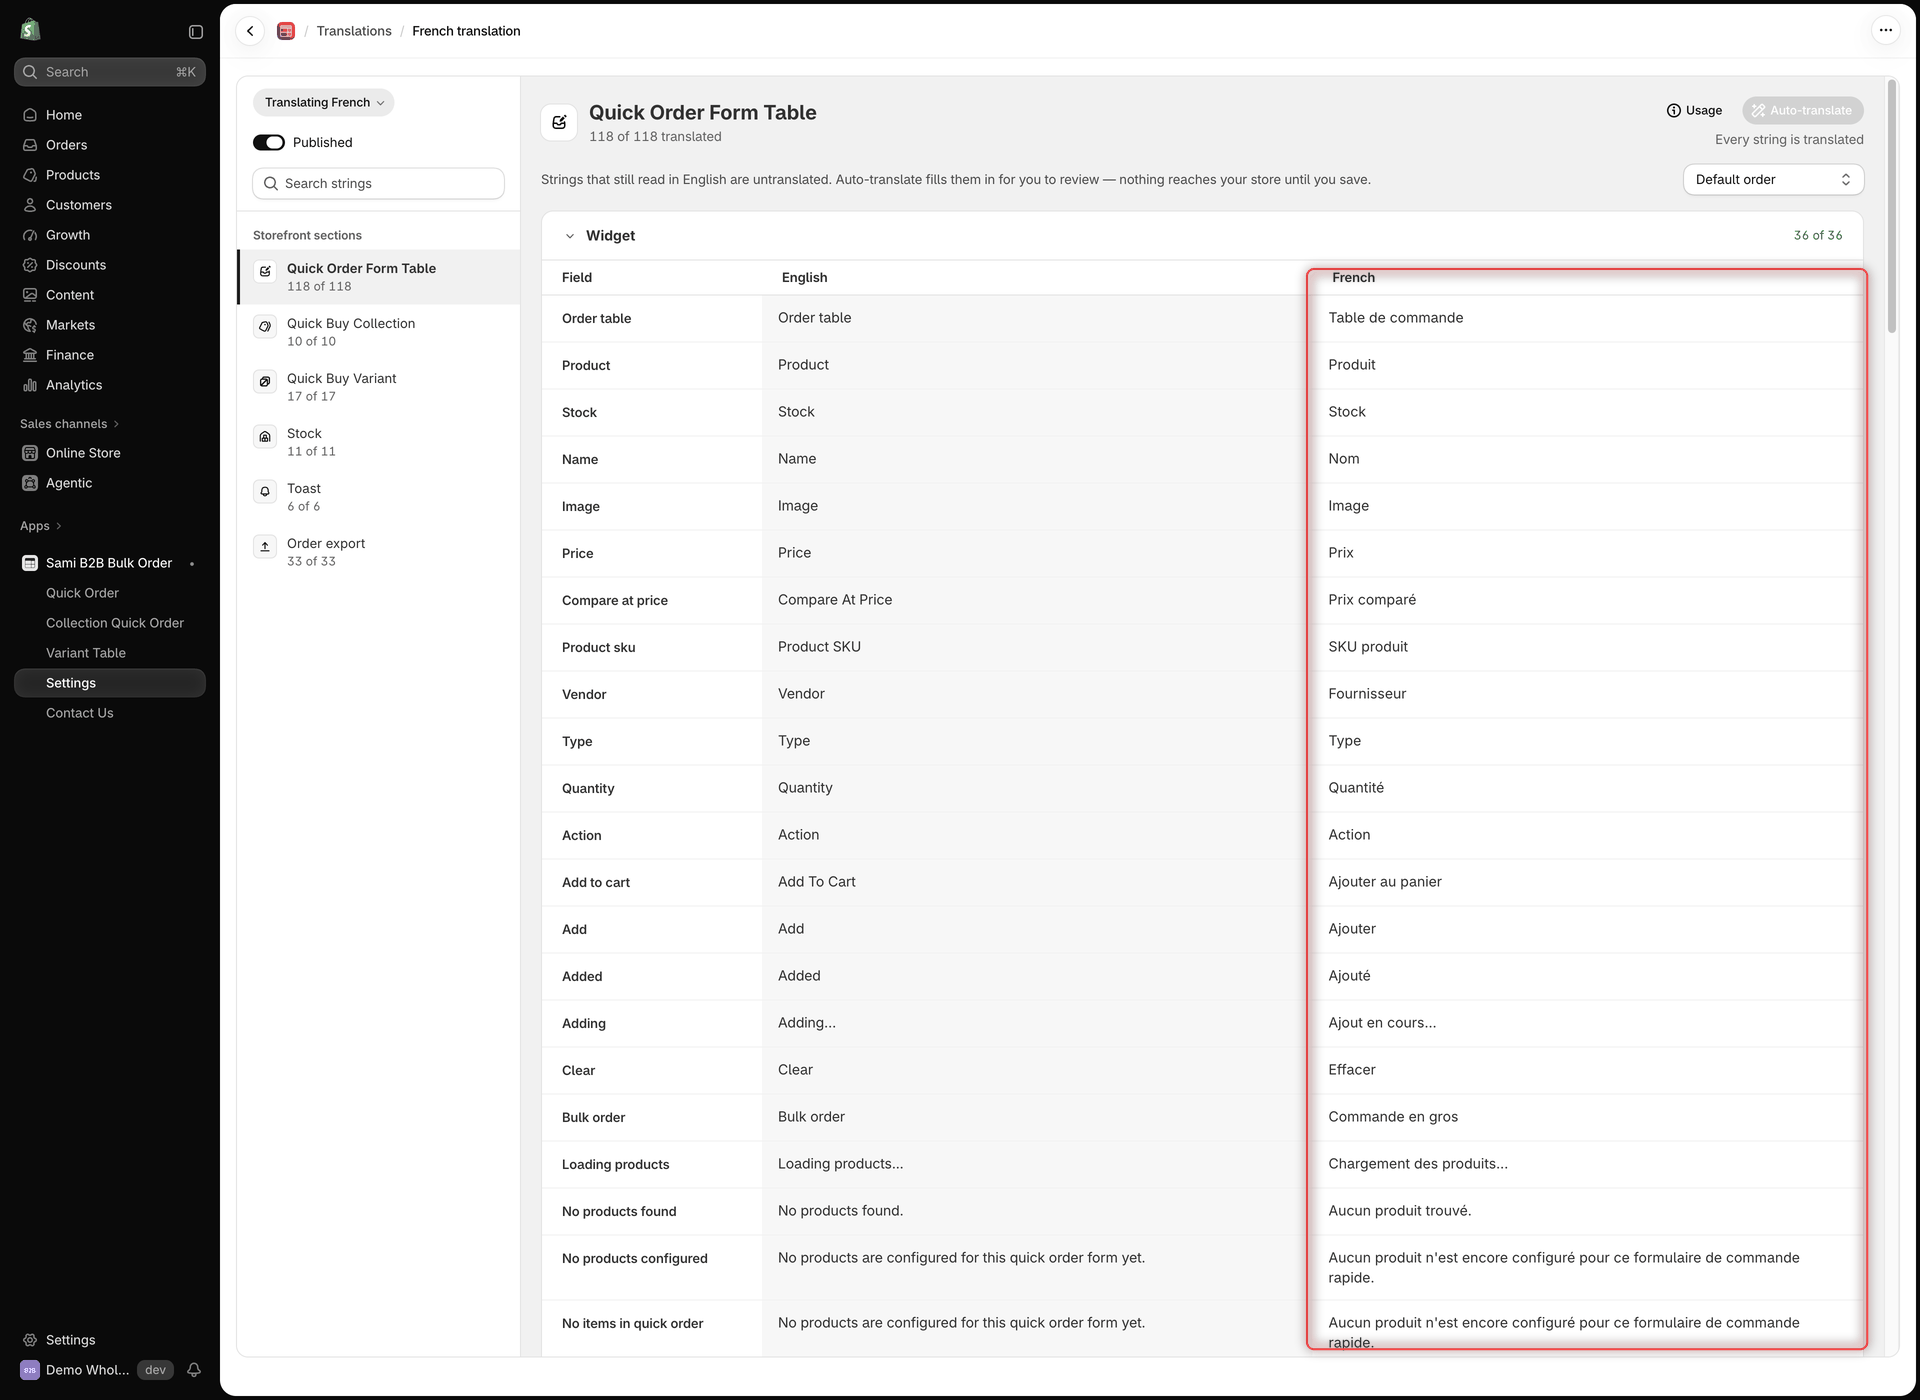Viewport: 1920px width, 1400px height.
Task: Click the Translations breadcrumb link
Action: [x=354, y=31]
